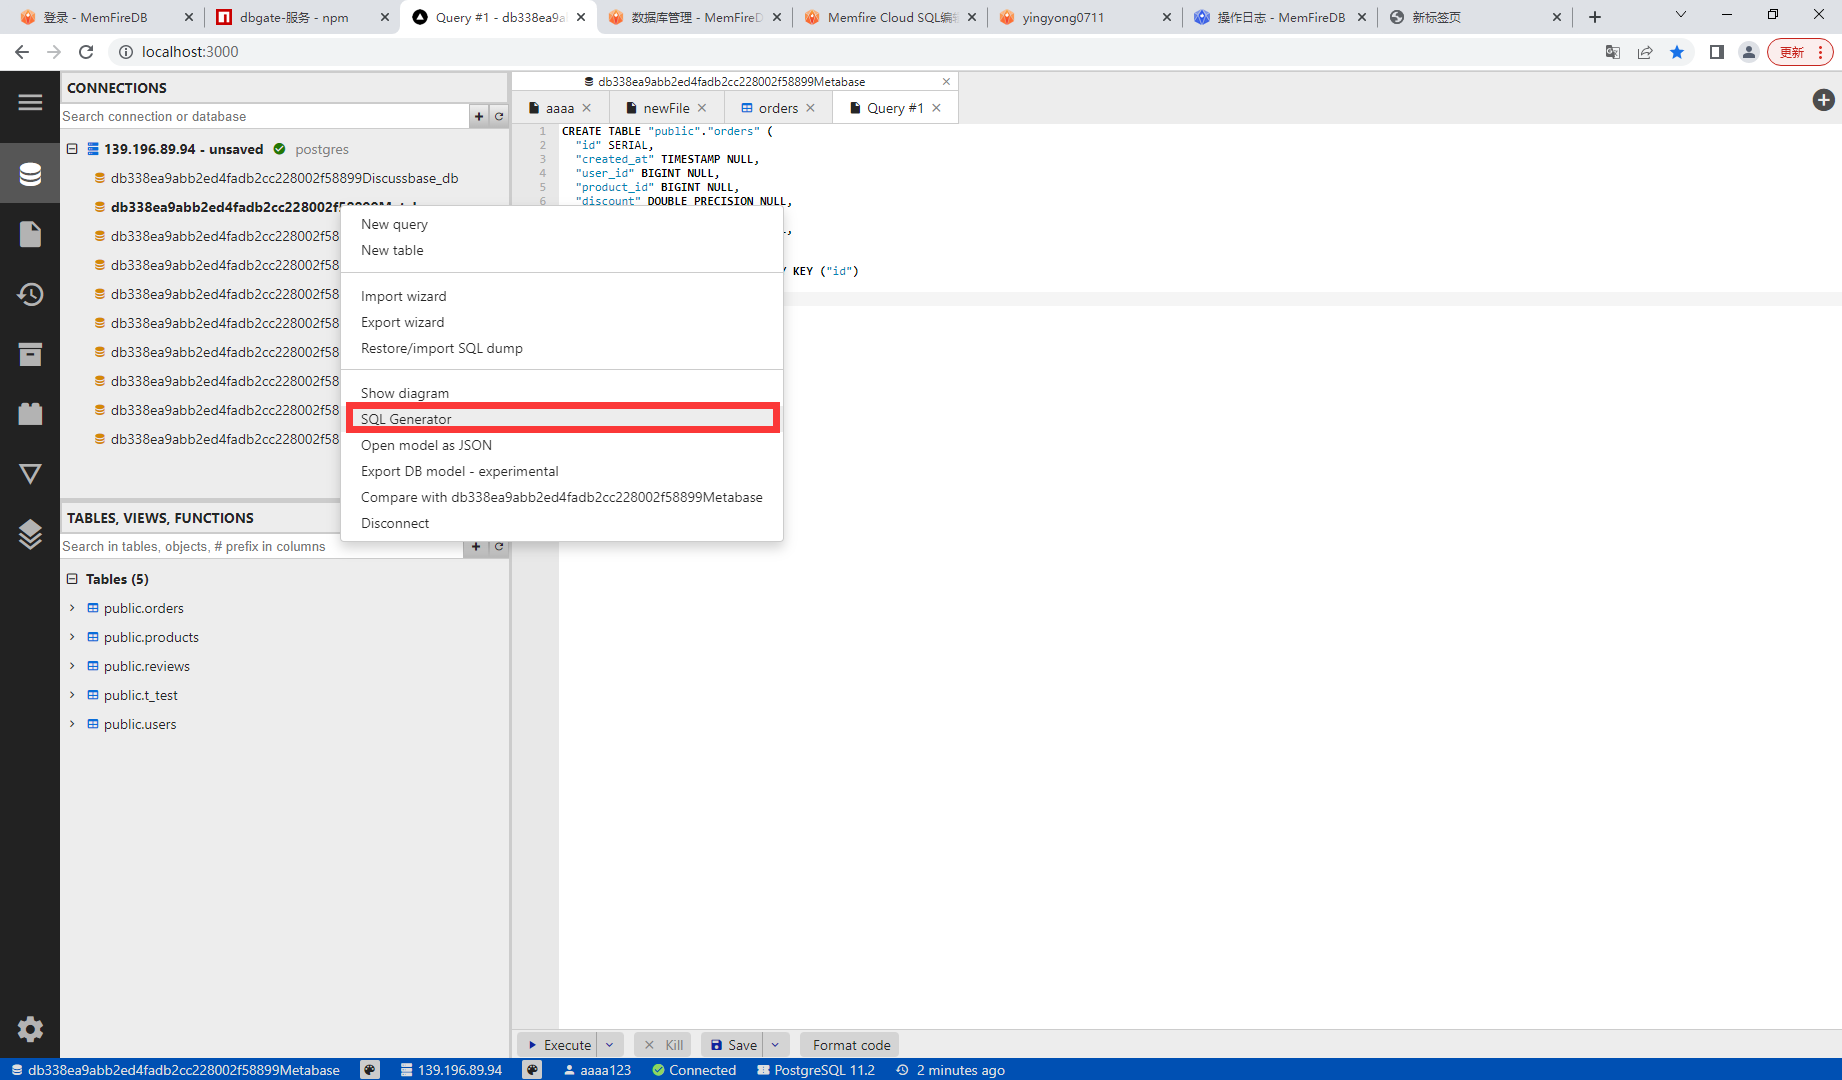Open the browser tab search dropdown
This screenshot has width=1842, height=1080.
(1680, 16)
